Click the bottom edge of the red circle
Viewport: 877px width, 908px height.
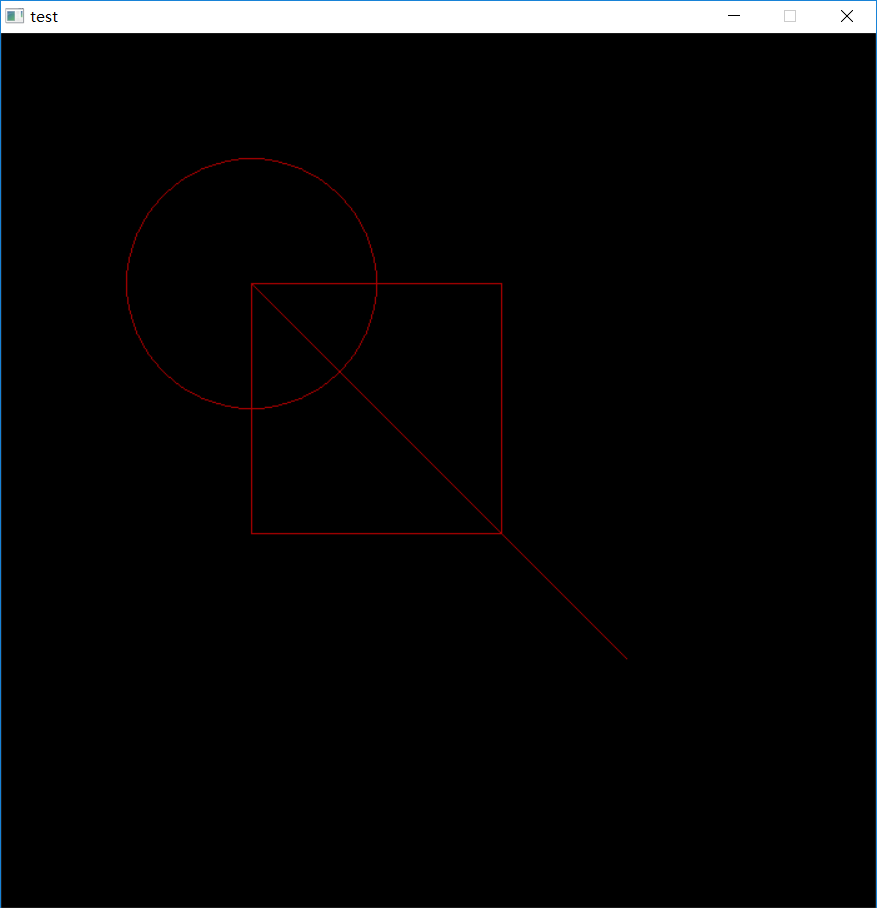(252, 407)
